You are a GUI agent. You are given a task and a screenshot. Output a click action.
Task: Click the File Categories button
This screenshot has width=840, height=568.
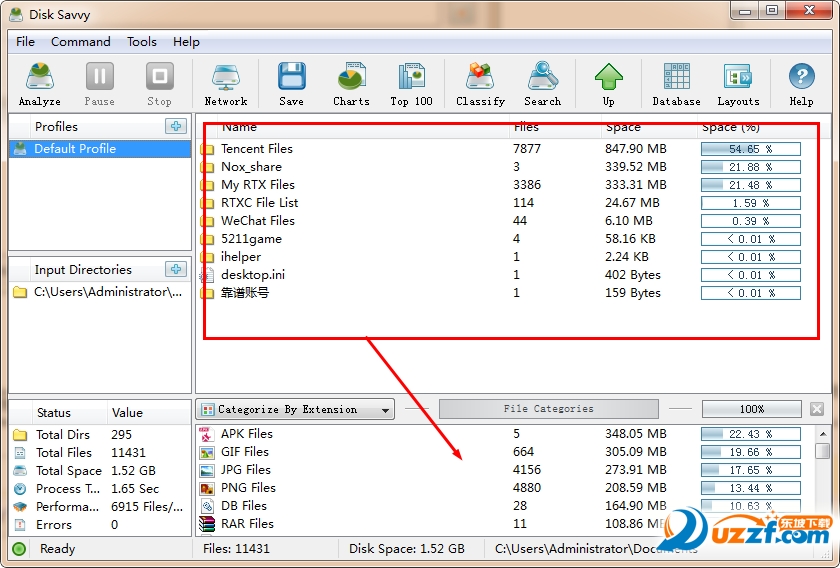point(549,409)
